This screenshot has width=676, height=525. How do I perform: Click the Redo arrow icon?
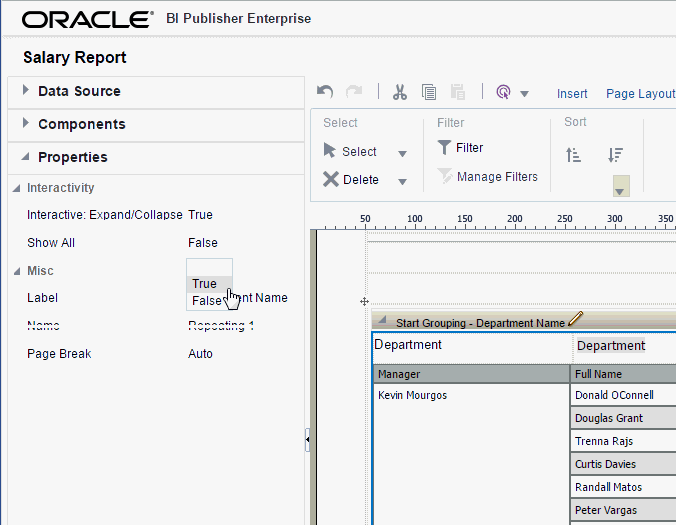coord(354,91)
